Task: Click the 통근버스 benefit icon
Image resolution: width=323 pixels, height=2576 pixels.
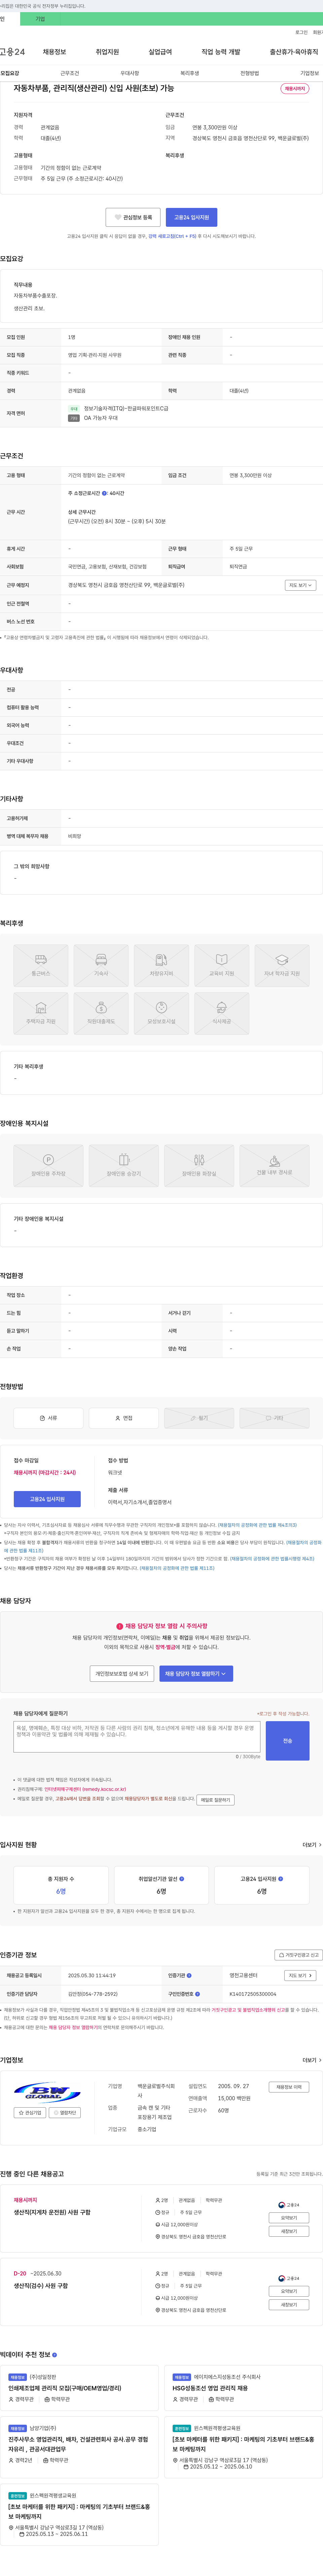Action: [x=41, y=965]
